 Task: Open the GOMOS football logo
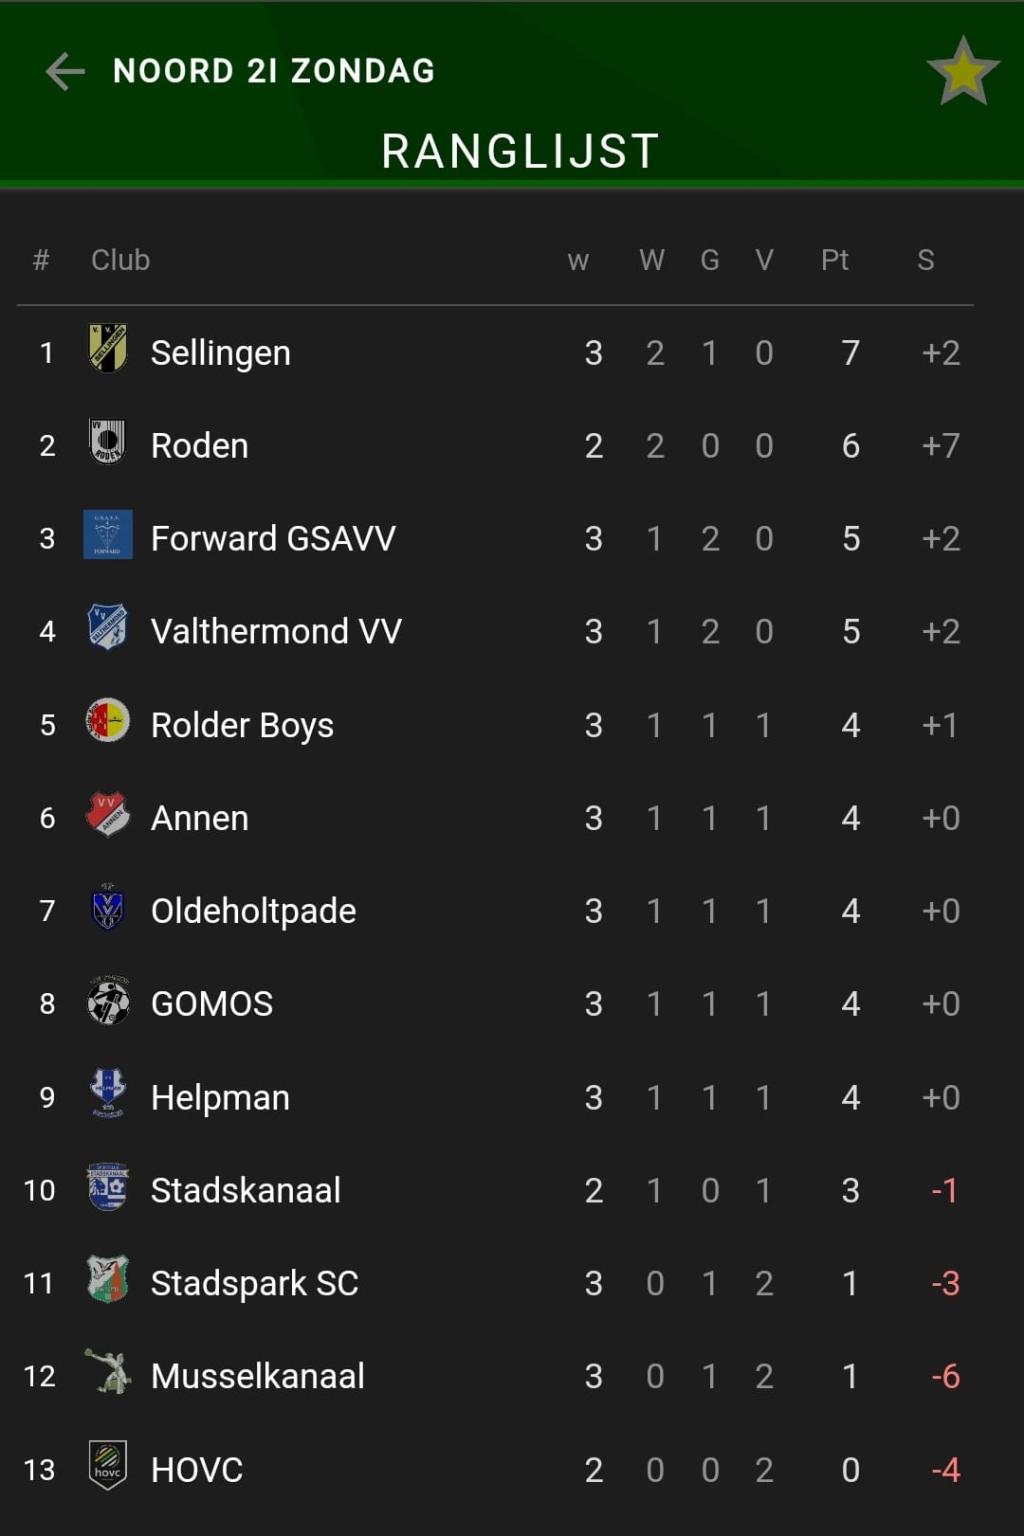107,1001
